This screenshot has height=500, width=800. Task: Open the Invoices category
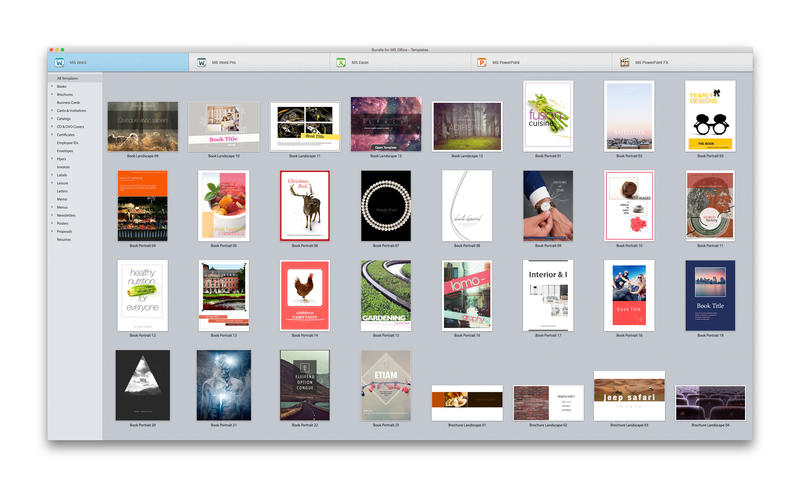[64, 167]
